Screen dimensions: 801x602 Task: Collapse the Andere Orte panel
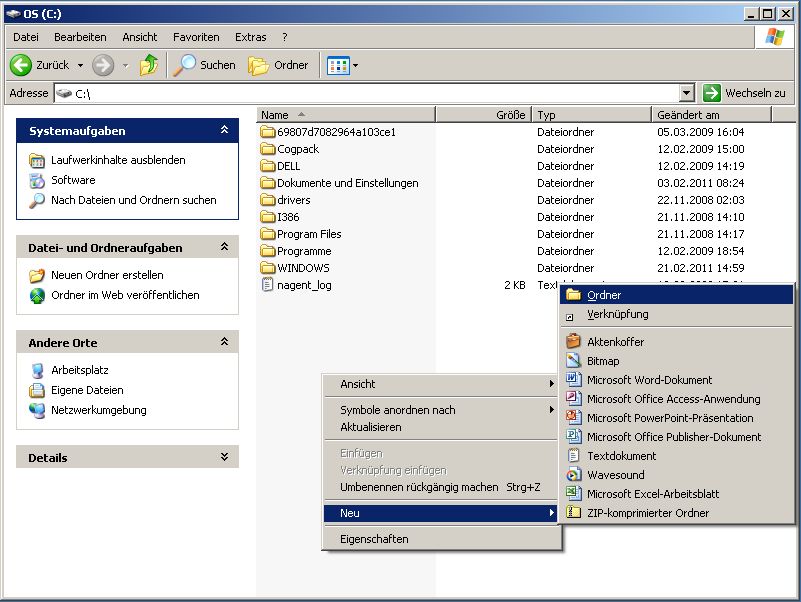224,341
